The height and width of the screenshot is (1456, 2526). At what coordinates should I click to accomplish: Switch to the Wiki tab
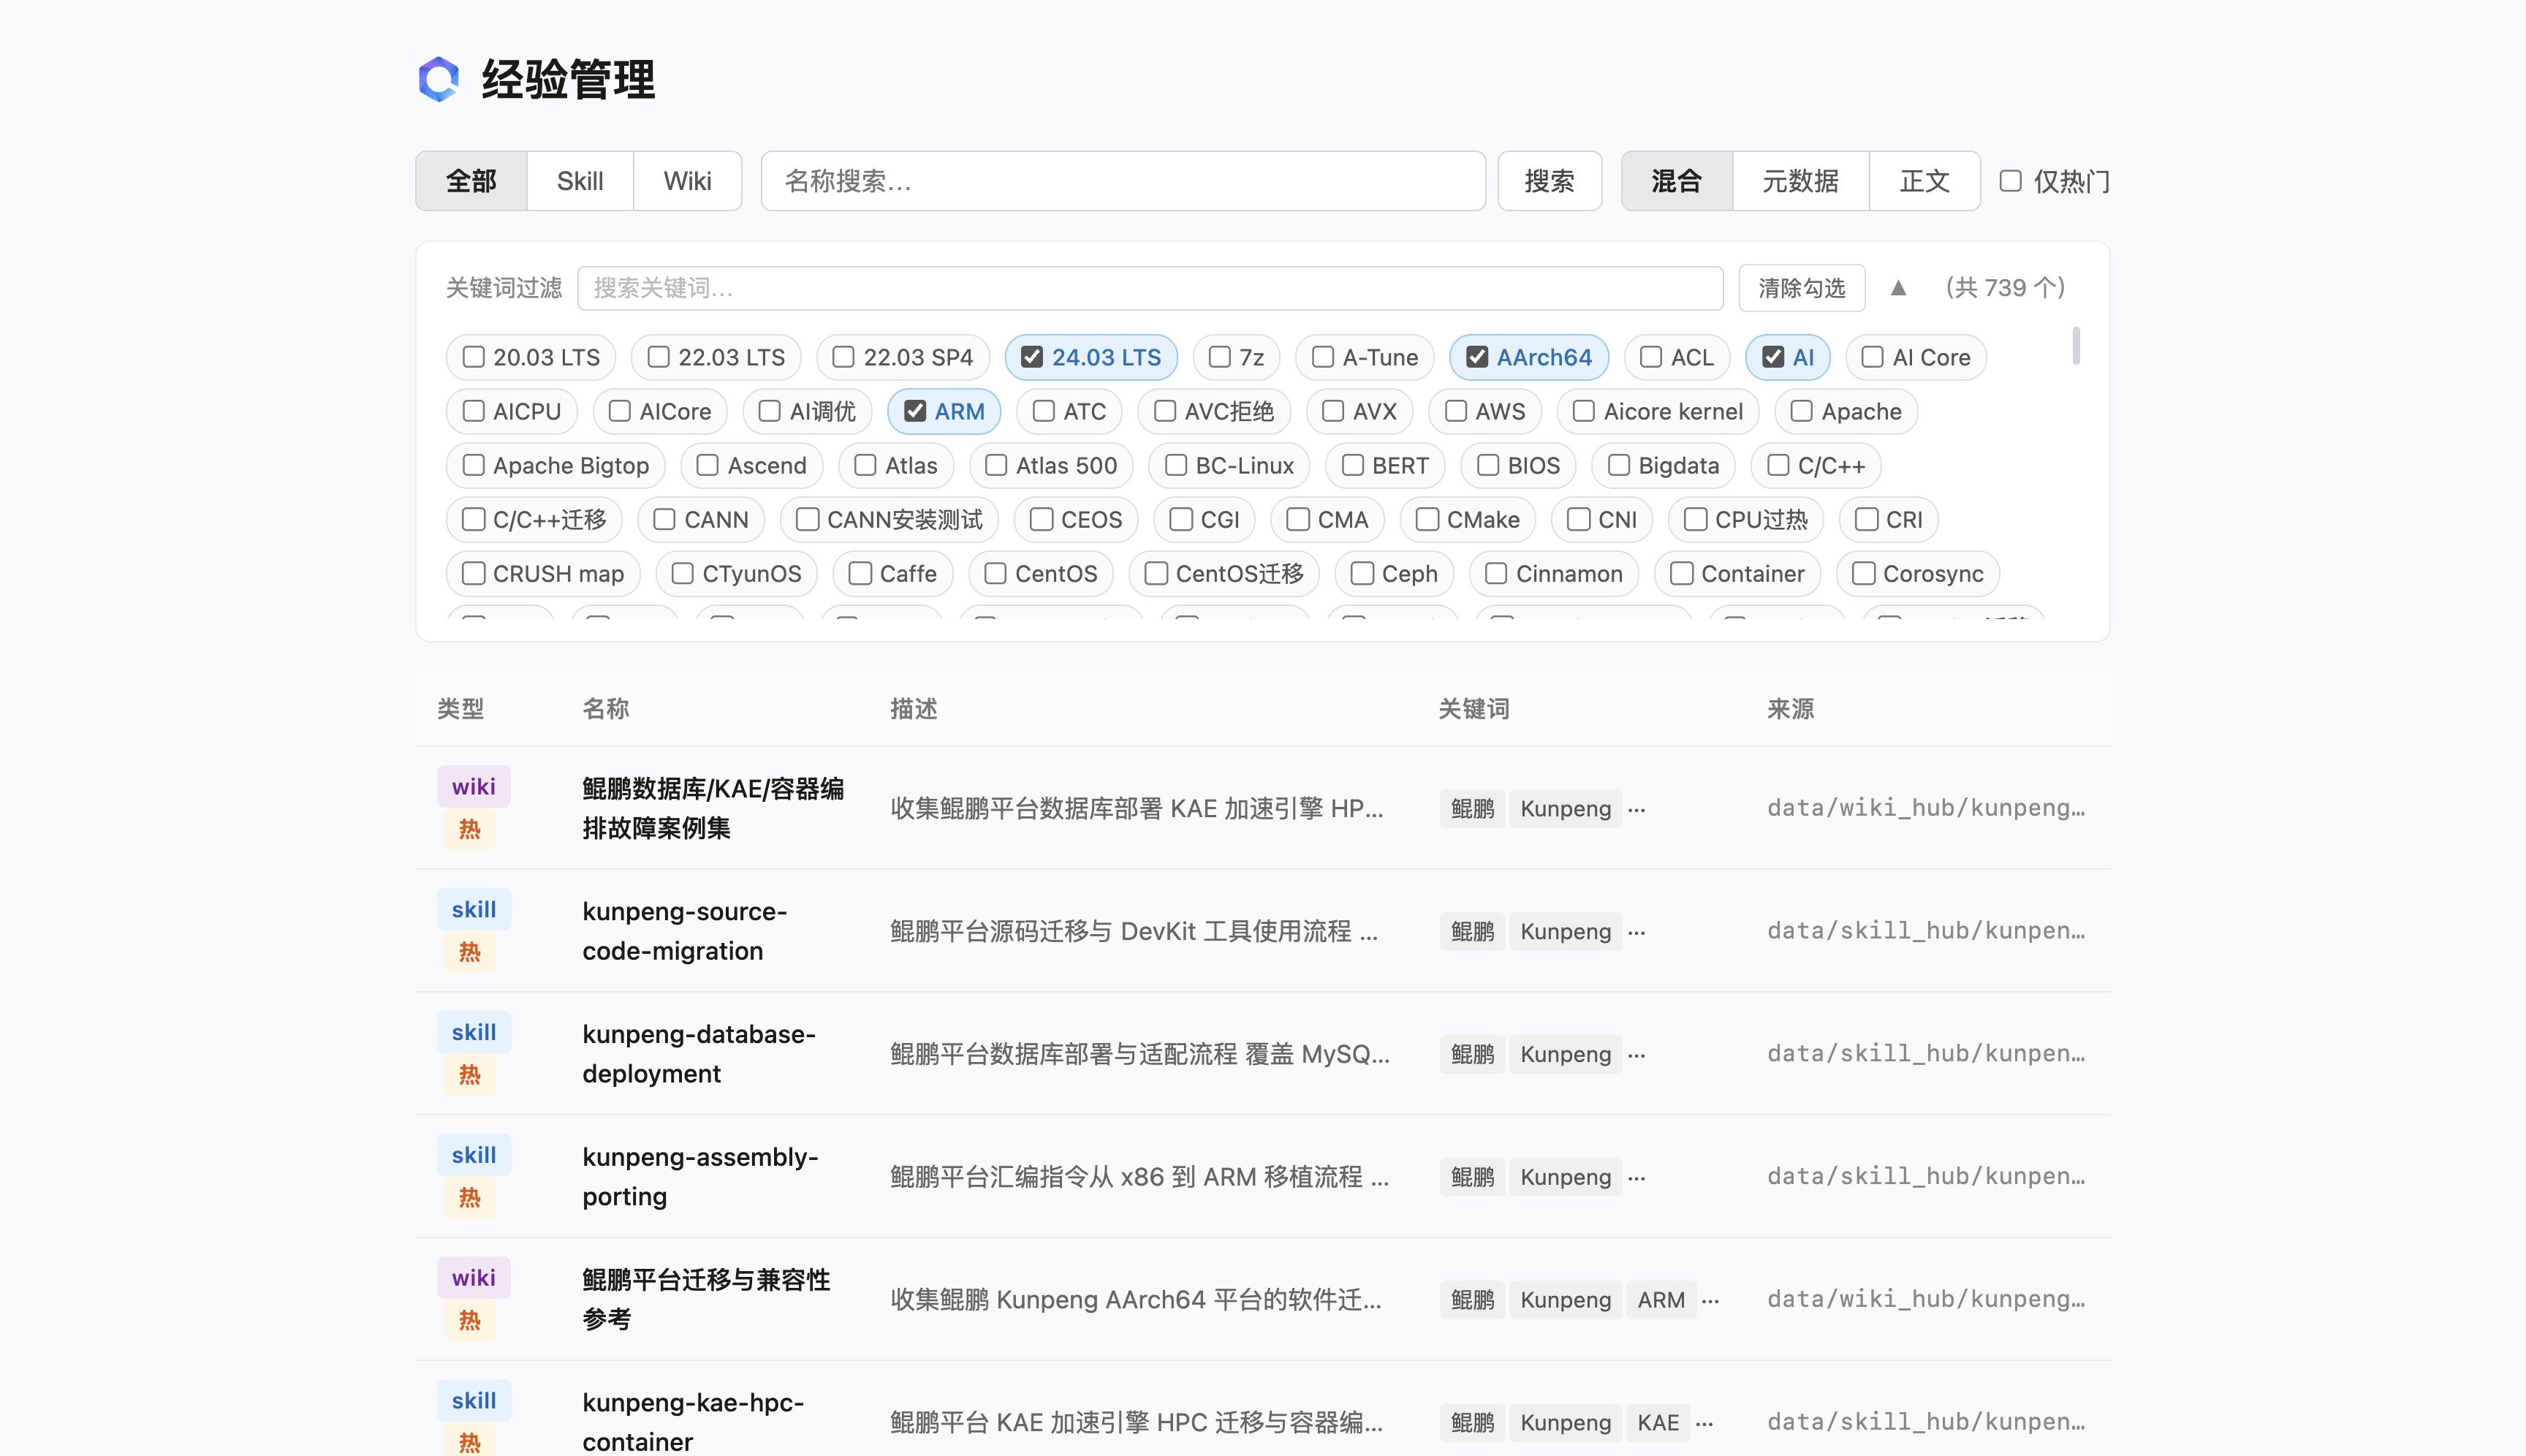point(687,181)
